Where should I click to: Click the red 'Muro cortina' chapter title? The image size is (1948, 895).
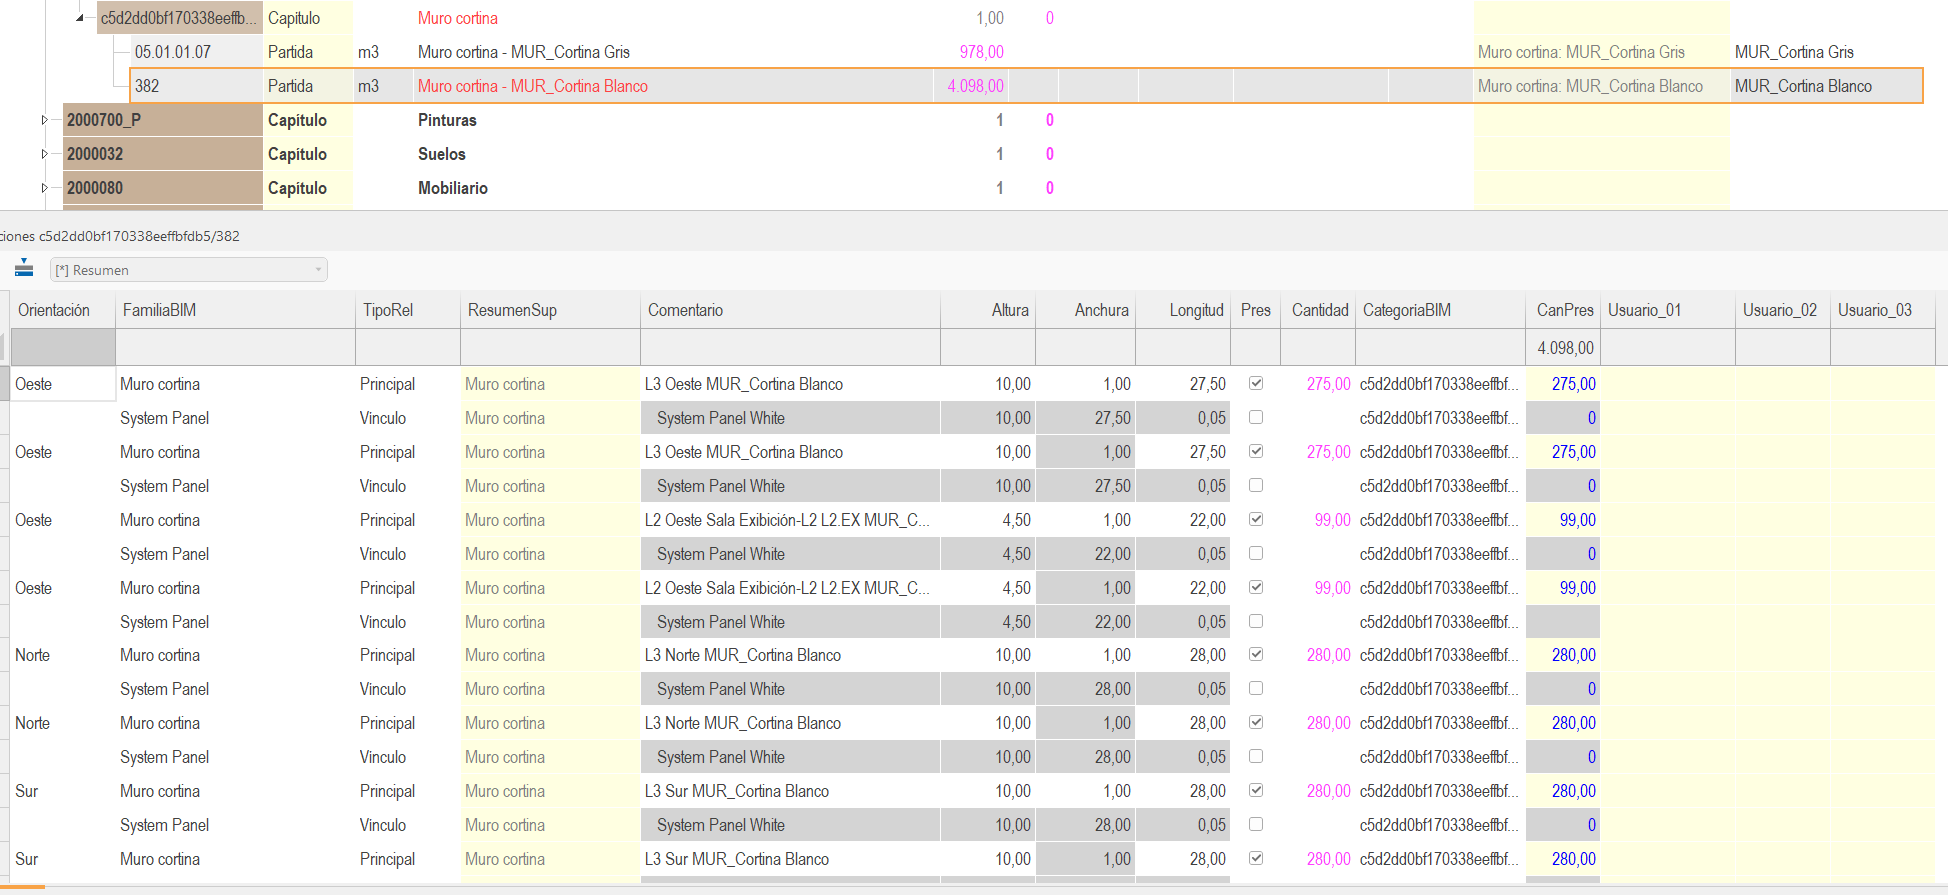[x=458, y=18]
